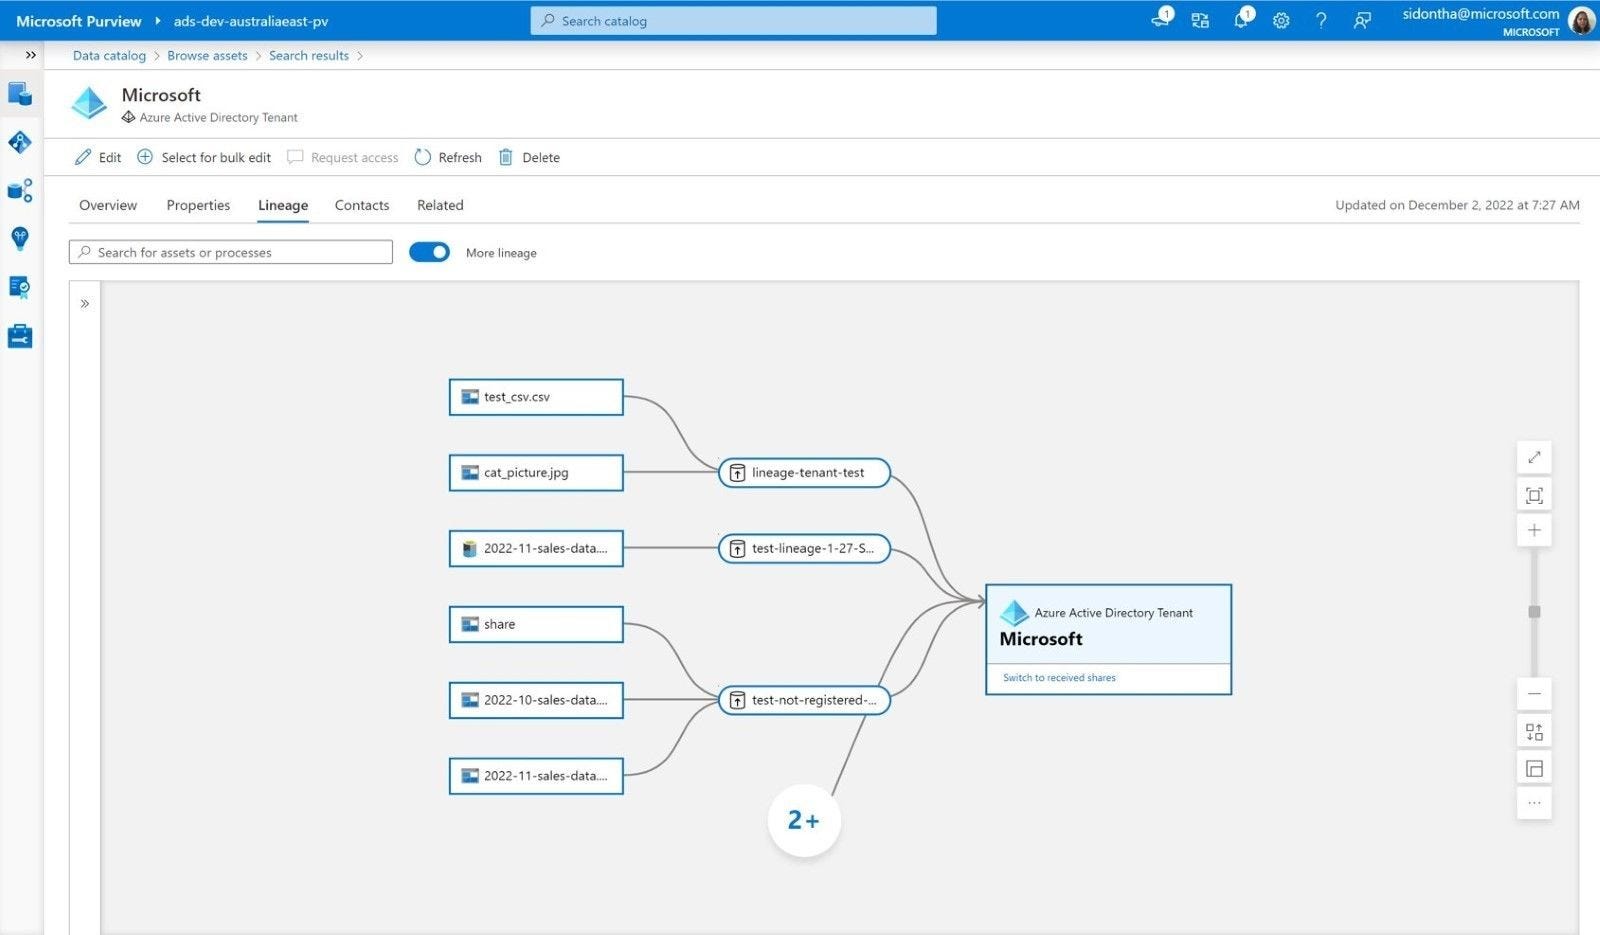Zoom in with the plus icon

[1534, 531]
